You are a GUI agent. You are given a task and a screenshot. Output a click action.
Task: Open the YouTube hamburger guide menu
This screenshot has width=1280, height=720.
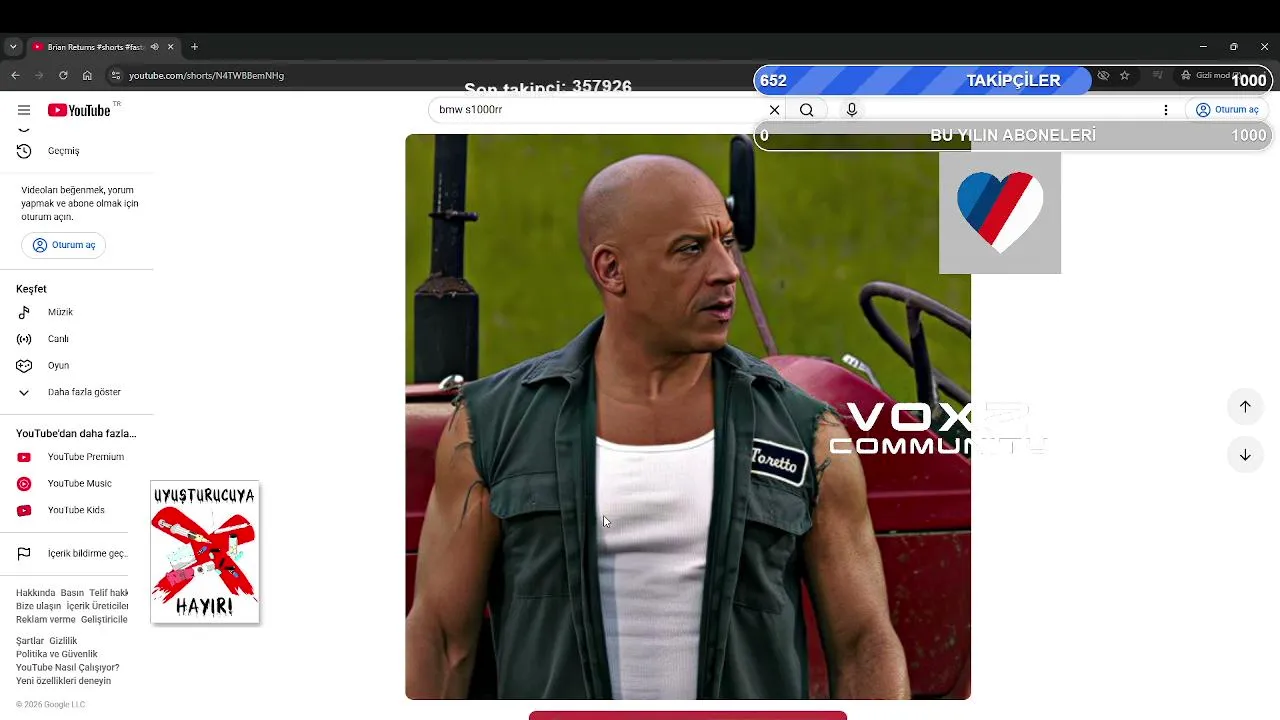tap(24, 110)
